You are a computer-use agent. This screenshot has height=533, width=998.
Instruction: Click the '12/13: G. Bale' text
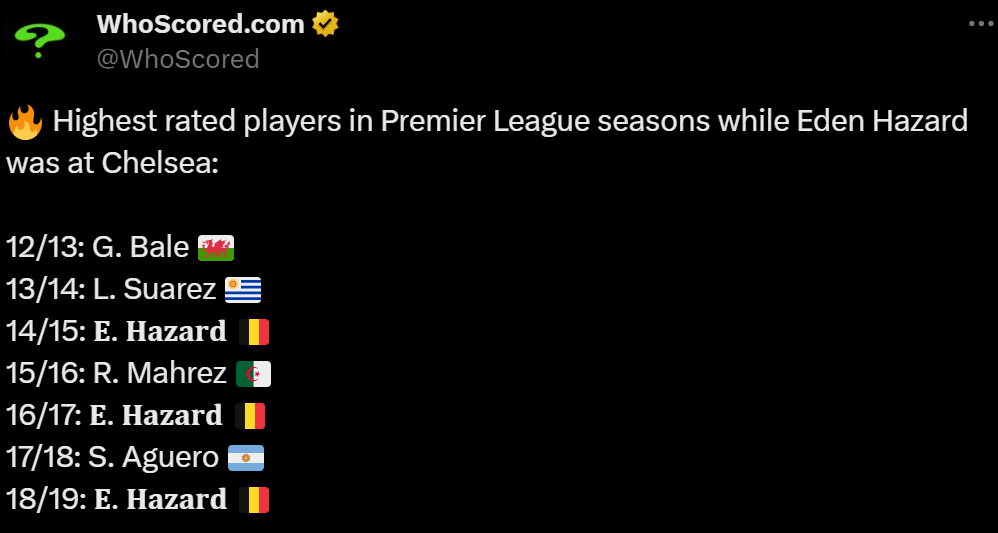pos(97,247)
